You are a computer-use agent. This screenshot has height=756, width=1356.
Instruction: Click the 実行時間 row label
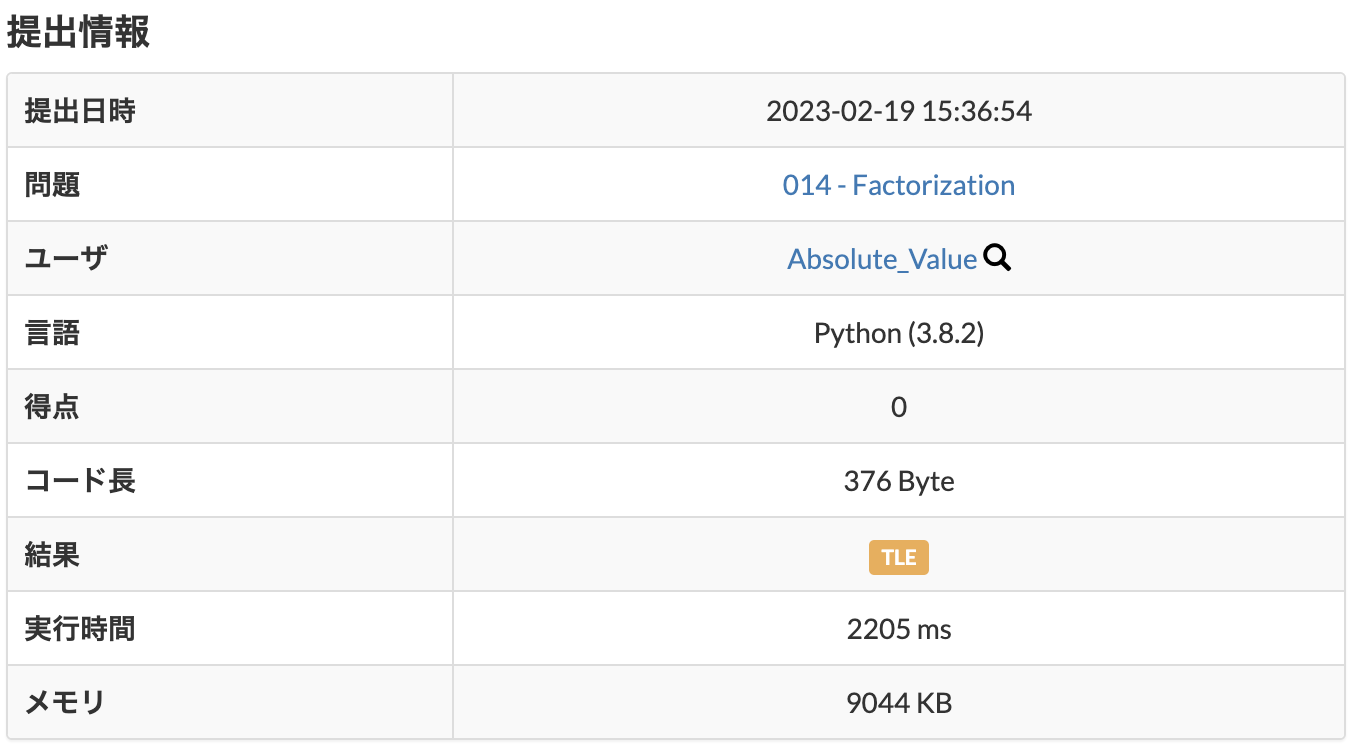pyautogui.click(x=80, y=629)
